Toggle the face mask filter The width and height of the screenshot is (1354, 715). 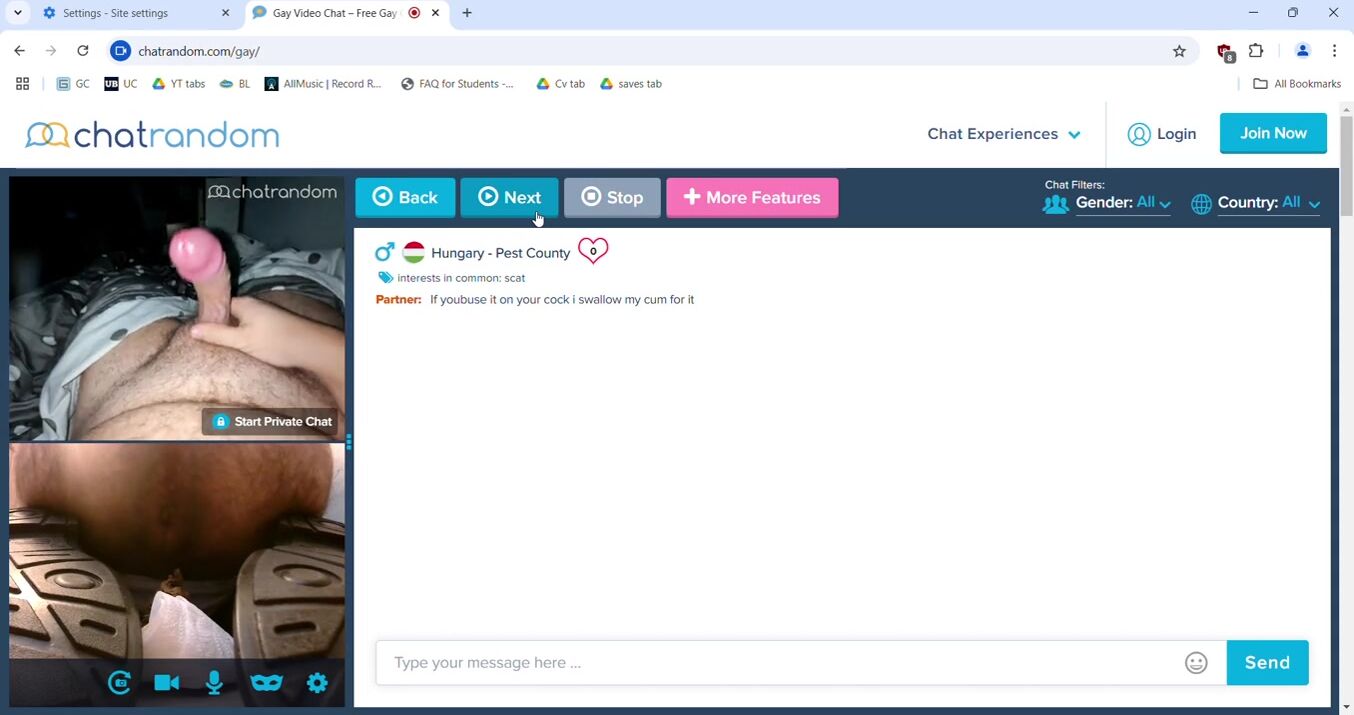coord(266,683)
